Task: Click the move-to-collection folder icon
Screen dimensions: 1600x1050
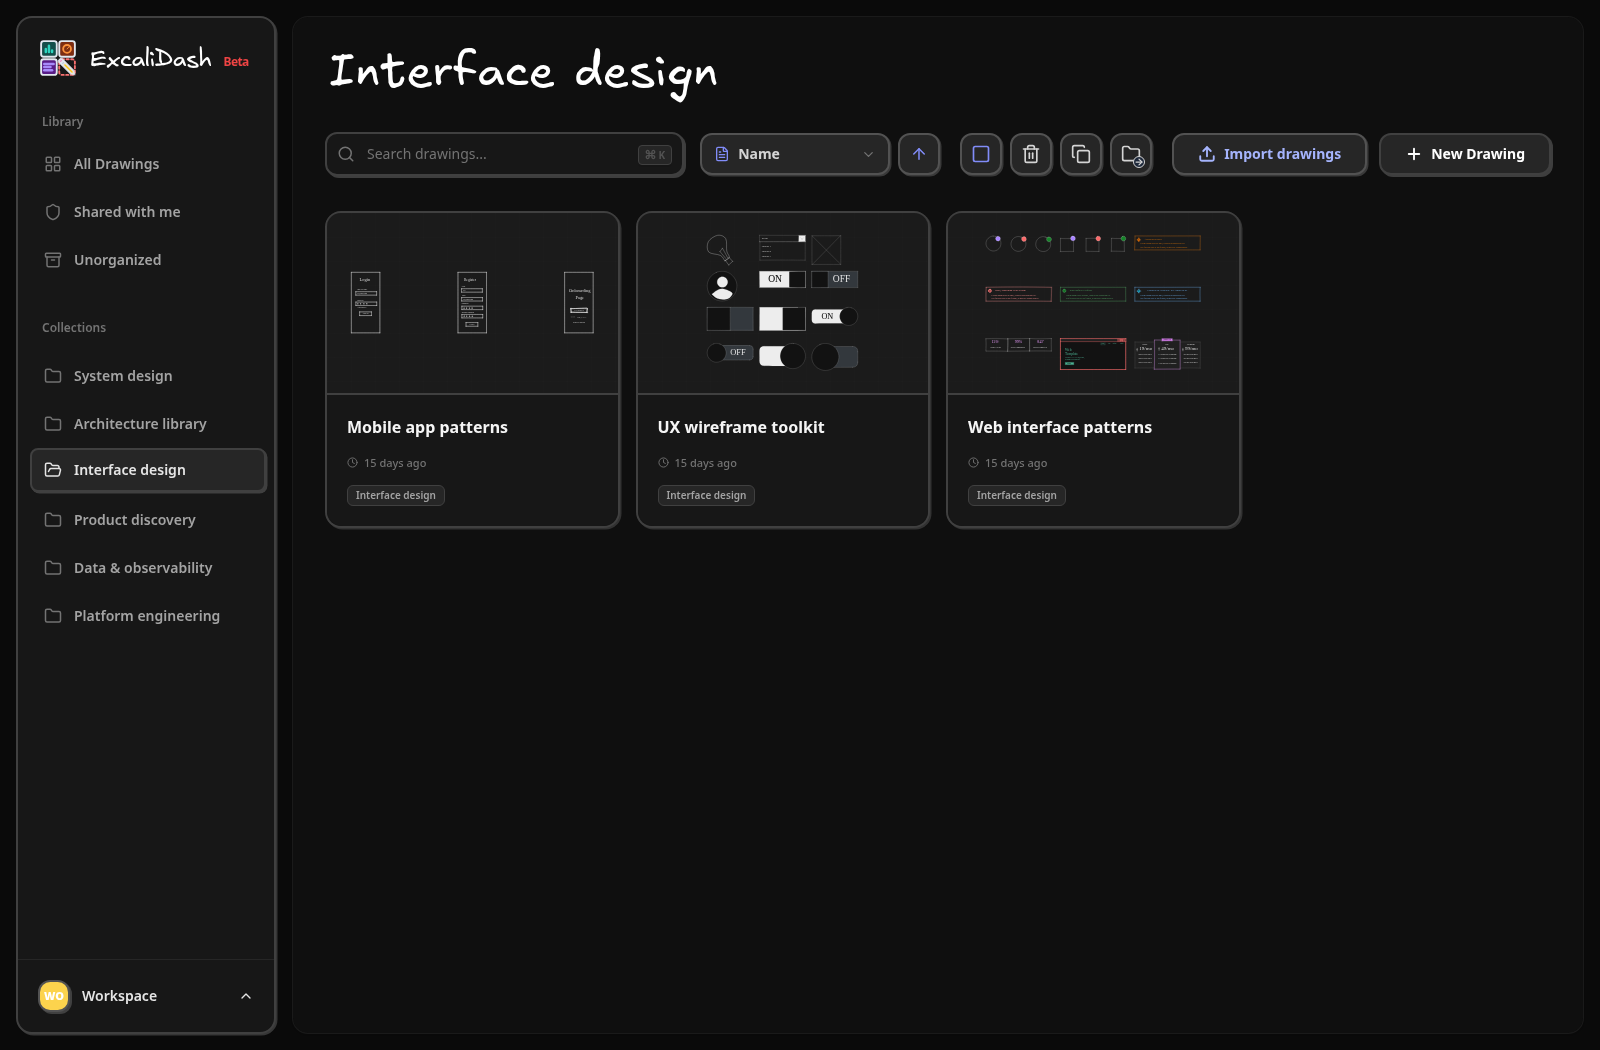Action: coord(1131,154)
